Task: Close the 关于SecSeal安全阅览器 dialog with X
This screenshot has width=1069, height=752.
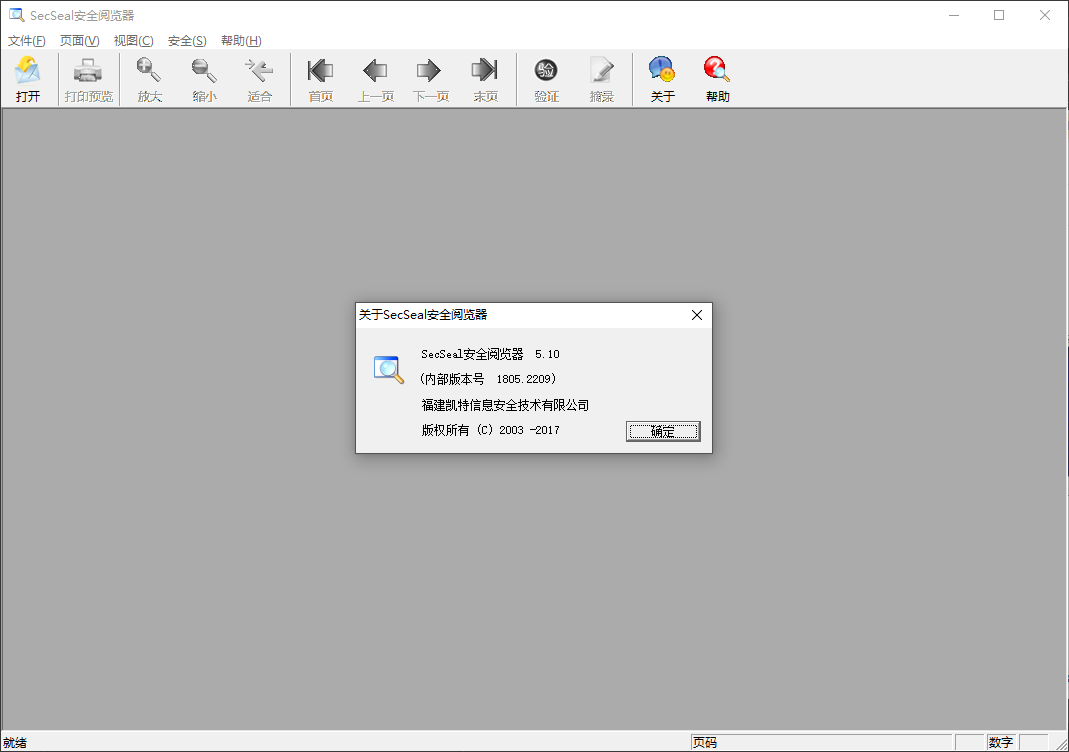Action: pos(697,315)
